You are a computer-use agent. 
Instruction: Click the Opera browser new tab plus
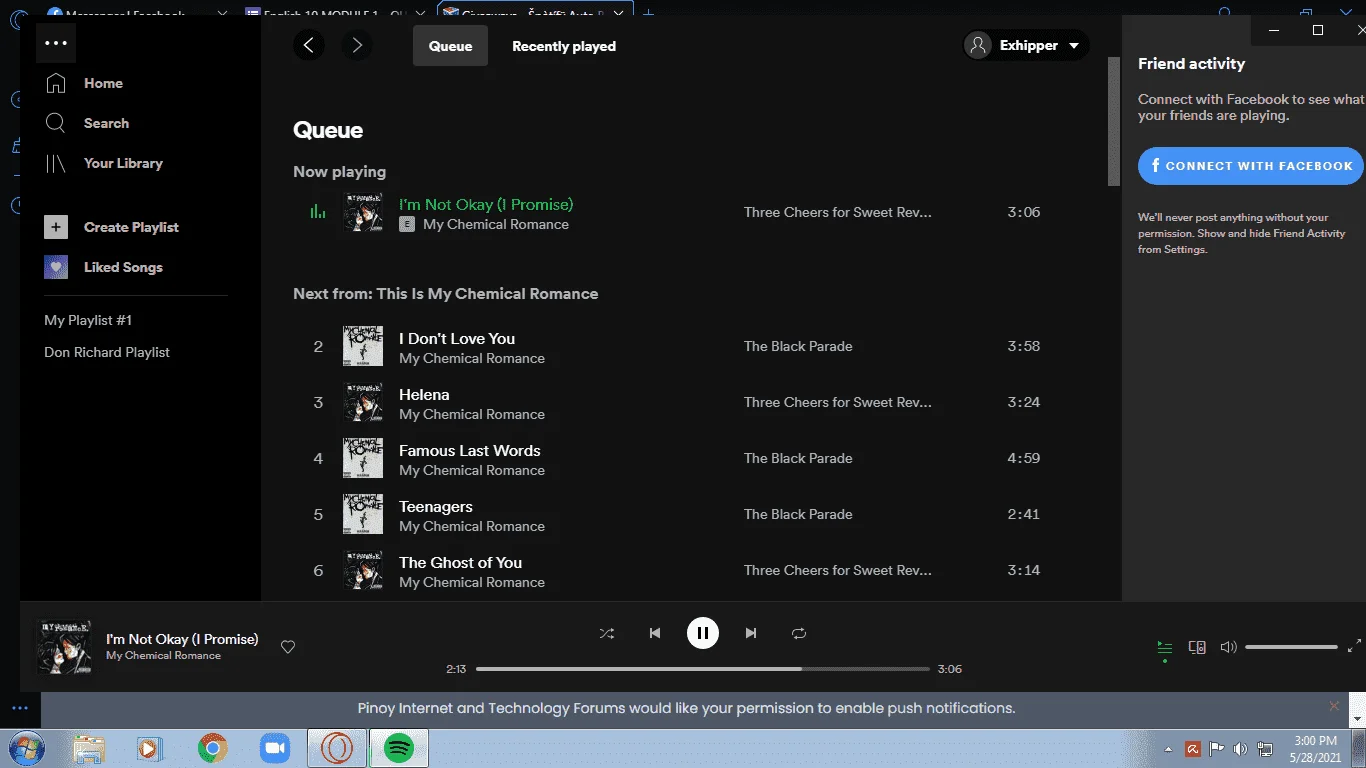[648, 13]
